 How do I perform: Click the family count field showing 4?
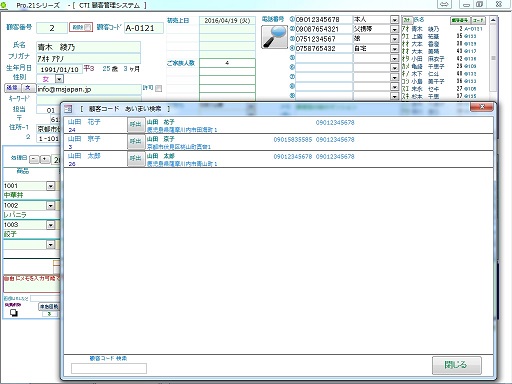pyautogui.click(x=227, y=63)
